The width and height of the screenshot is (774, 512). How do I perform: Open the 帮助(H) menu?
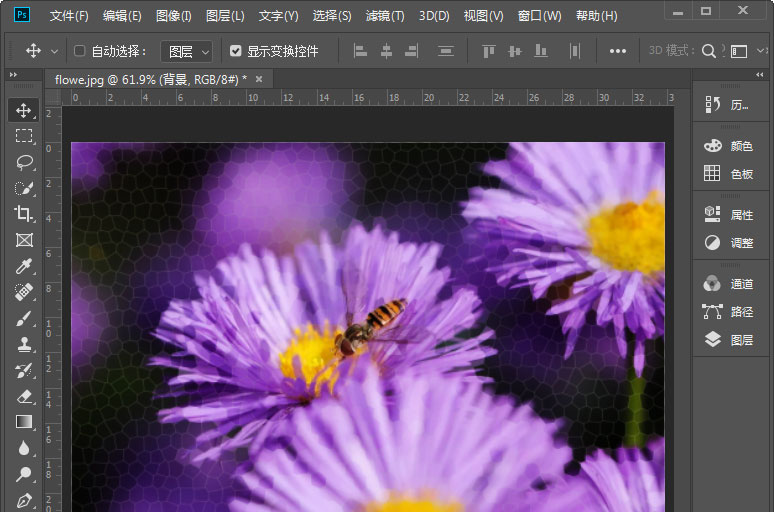pyautogui.click(x=597, y=16)
